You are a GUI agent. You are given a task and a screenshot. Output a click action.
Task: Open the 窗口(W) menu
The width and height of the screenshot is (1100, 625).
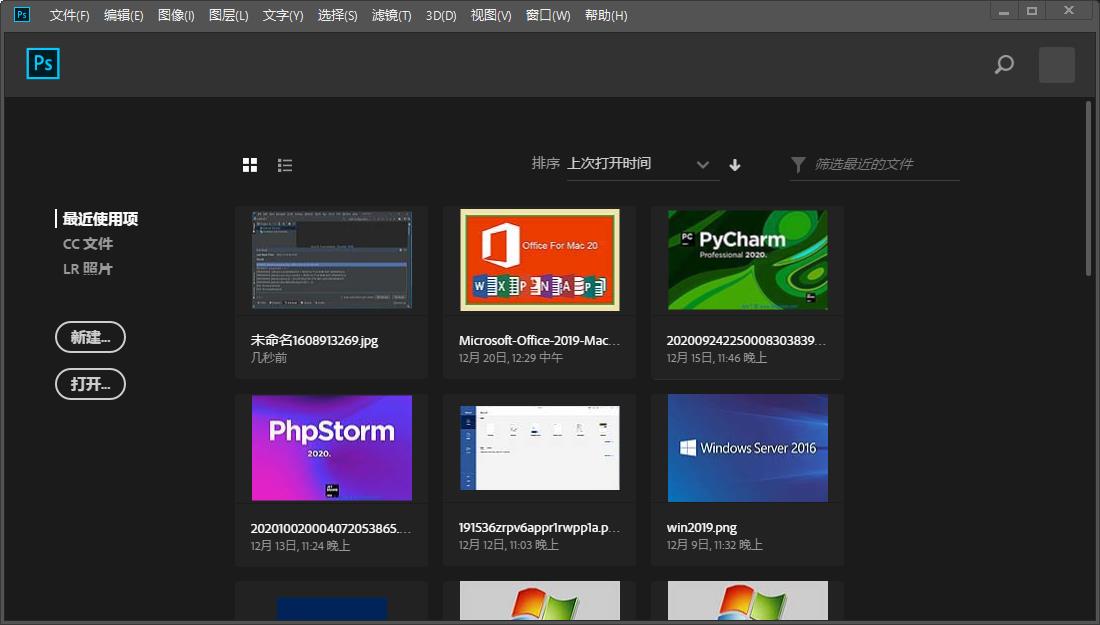pyautogui.click(x=548, y=15)
